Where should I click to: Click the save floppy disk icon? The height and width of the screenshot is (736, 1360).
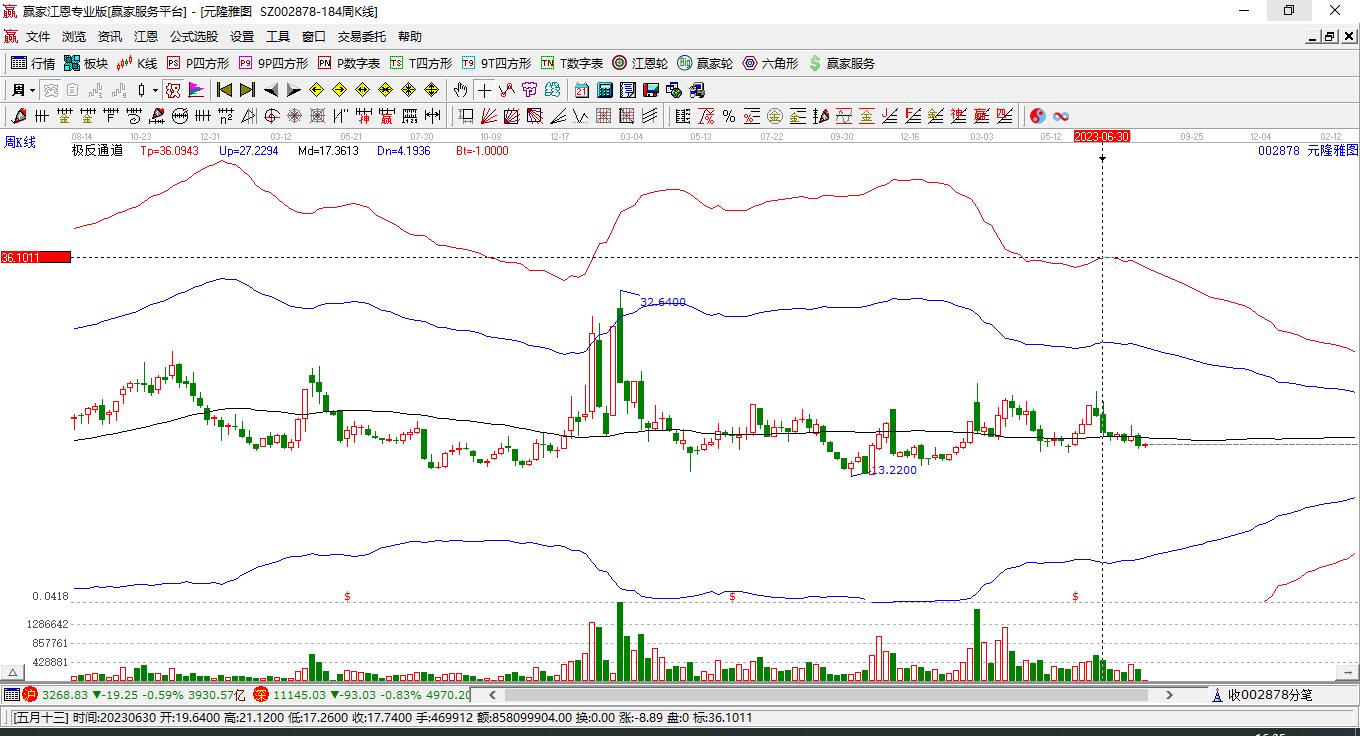(651, 90)
